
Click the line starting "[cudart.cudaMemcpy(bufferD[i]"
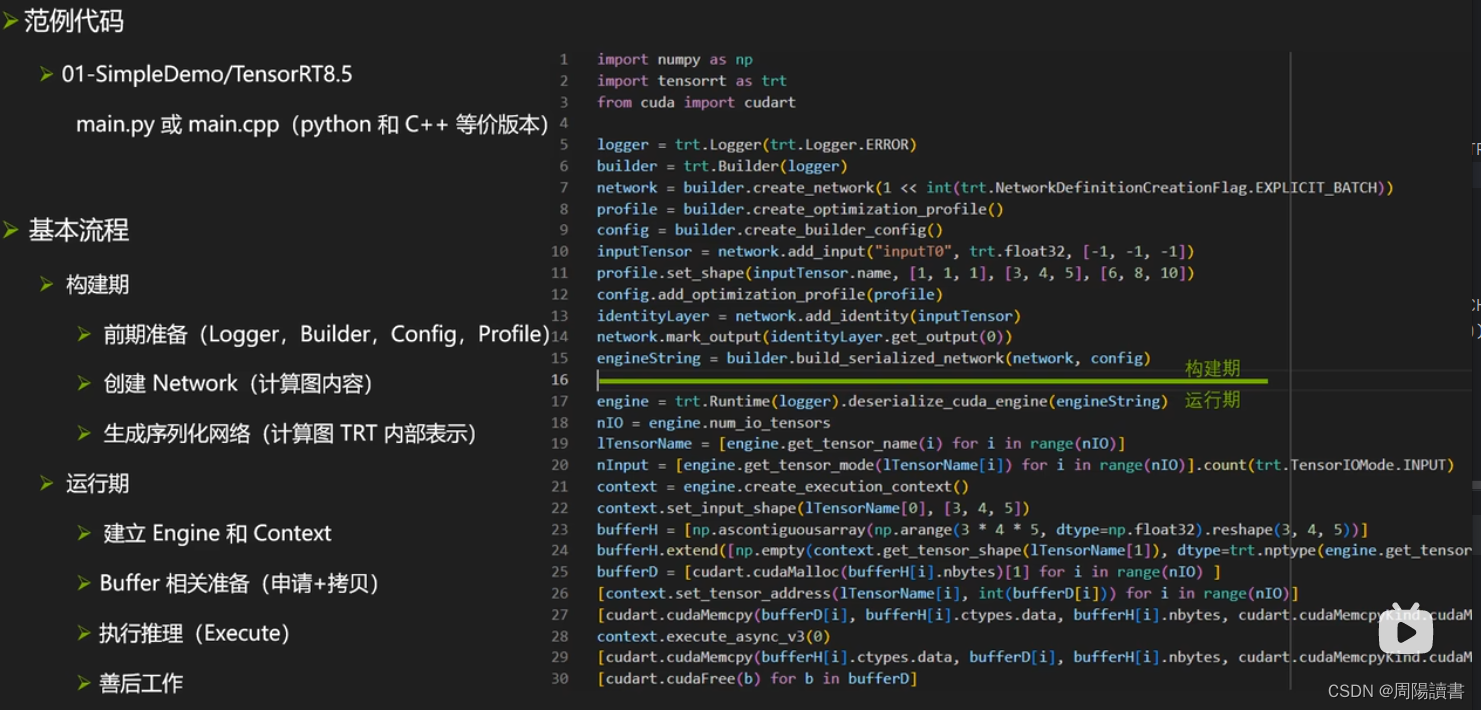pos(1035,615)
